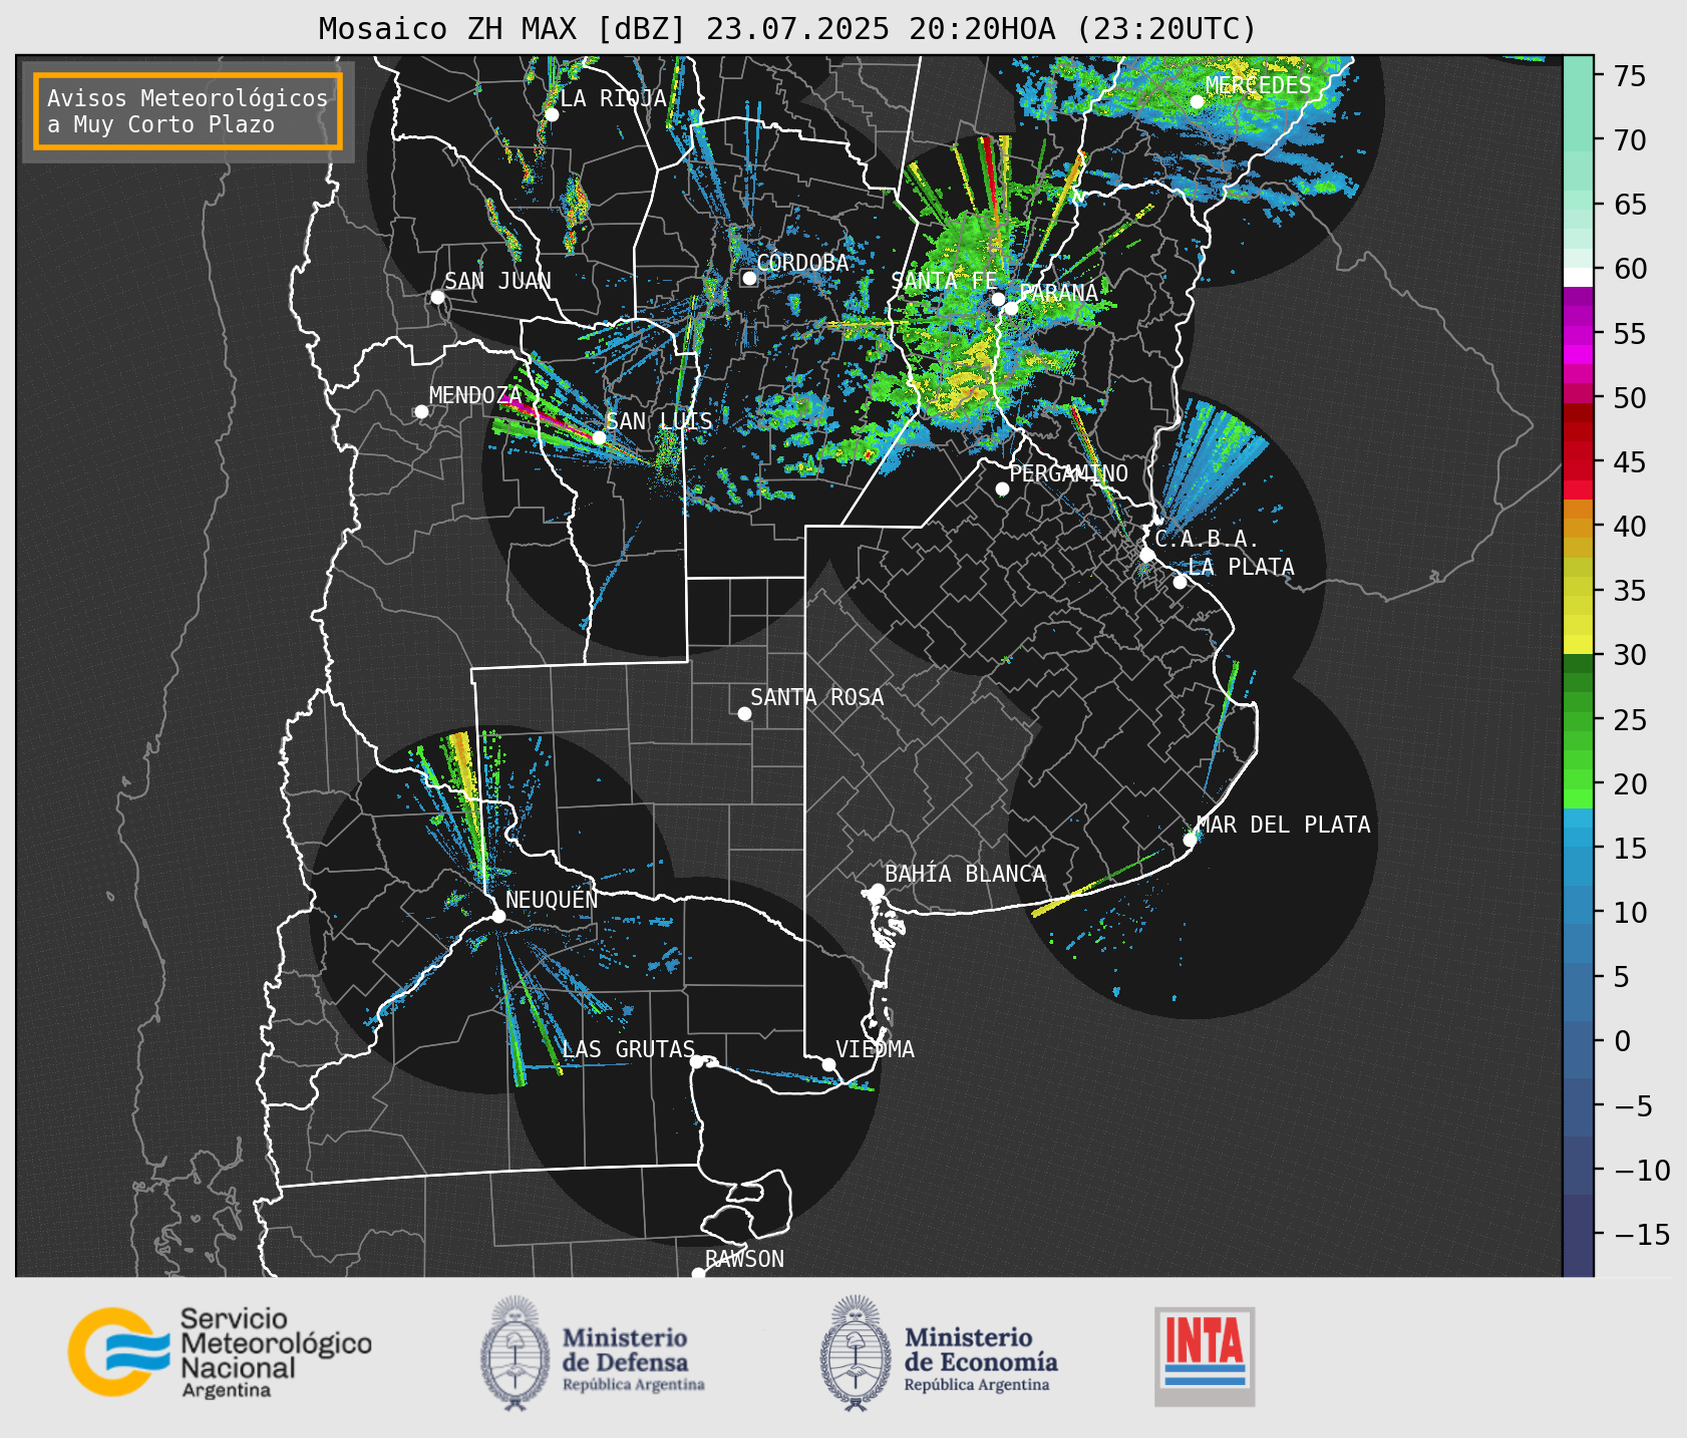
Task: Click the Ministerio de Economía emblem
Action: [855, 1353]
